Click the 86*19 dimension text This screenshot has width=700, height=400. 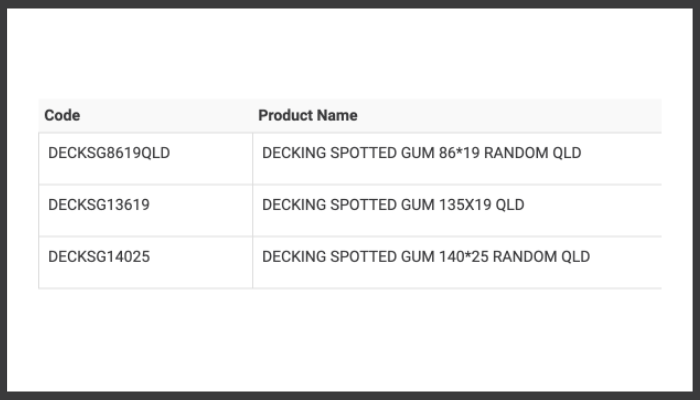pyautogui.click(x=459, y=153)
